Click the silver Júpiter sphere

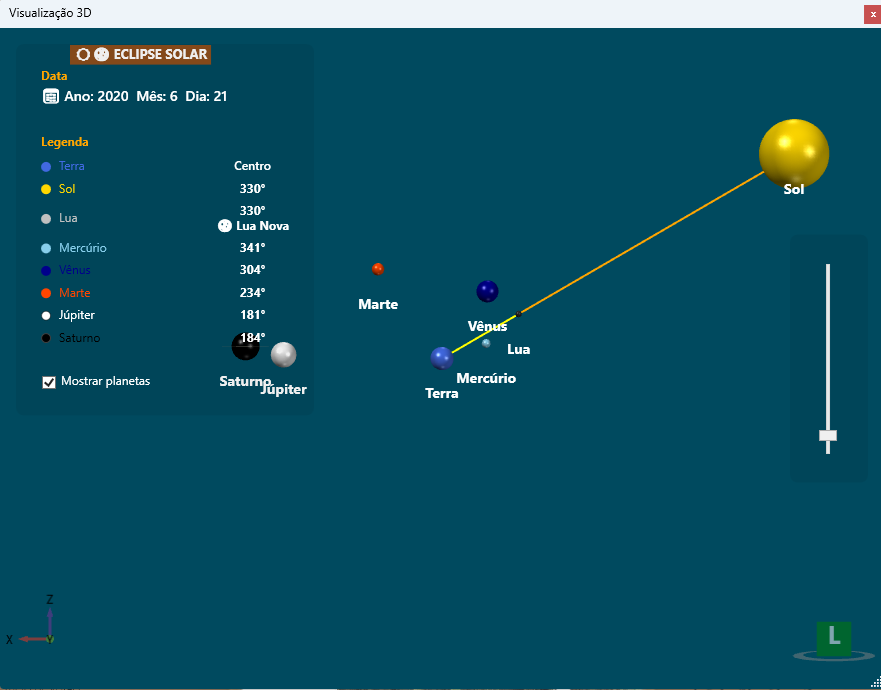tap(284, 354)
